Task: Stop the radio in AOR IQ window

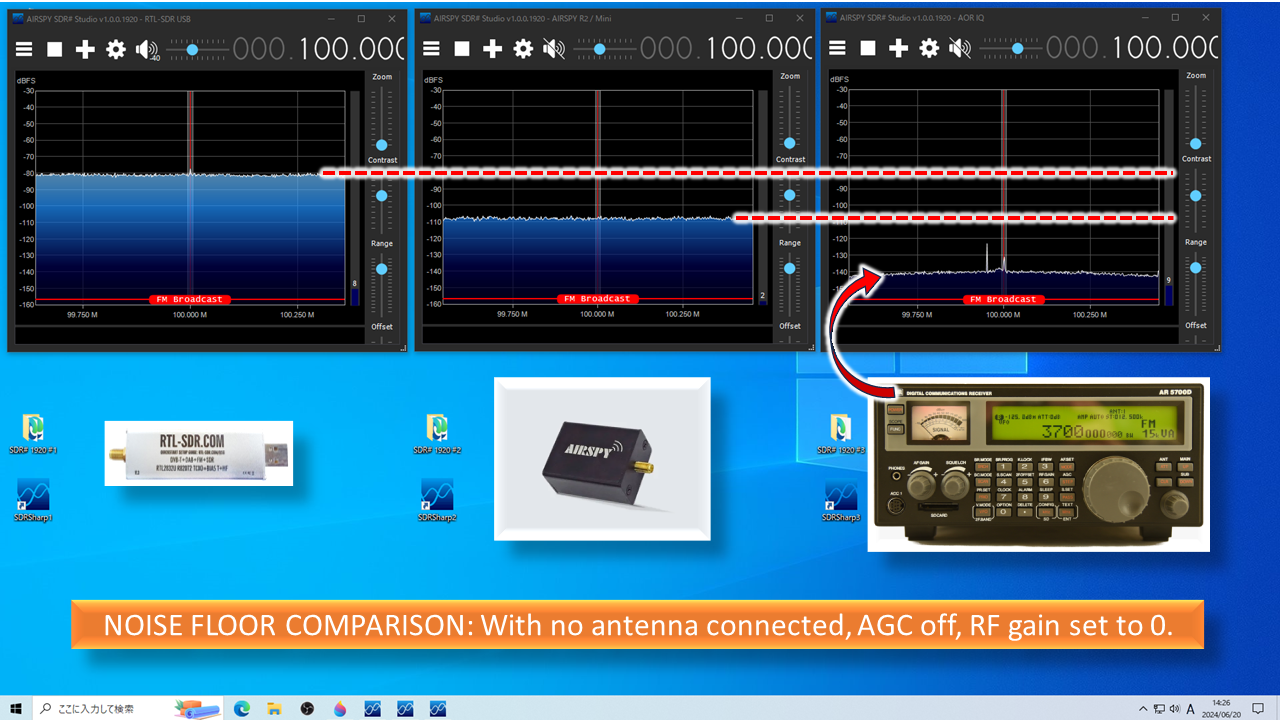Action: [x=868, y=48]
